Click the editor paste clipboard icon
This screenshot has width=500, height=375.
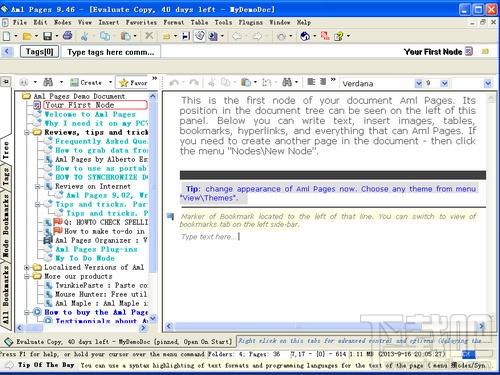(246, 82)
